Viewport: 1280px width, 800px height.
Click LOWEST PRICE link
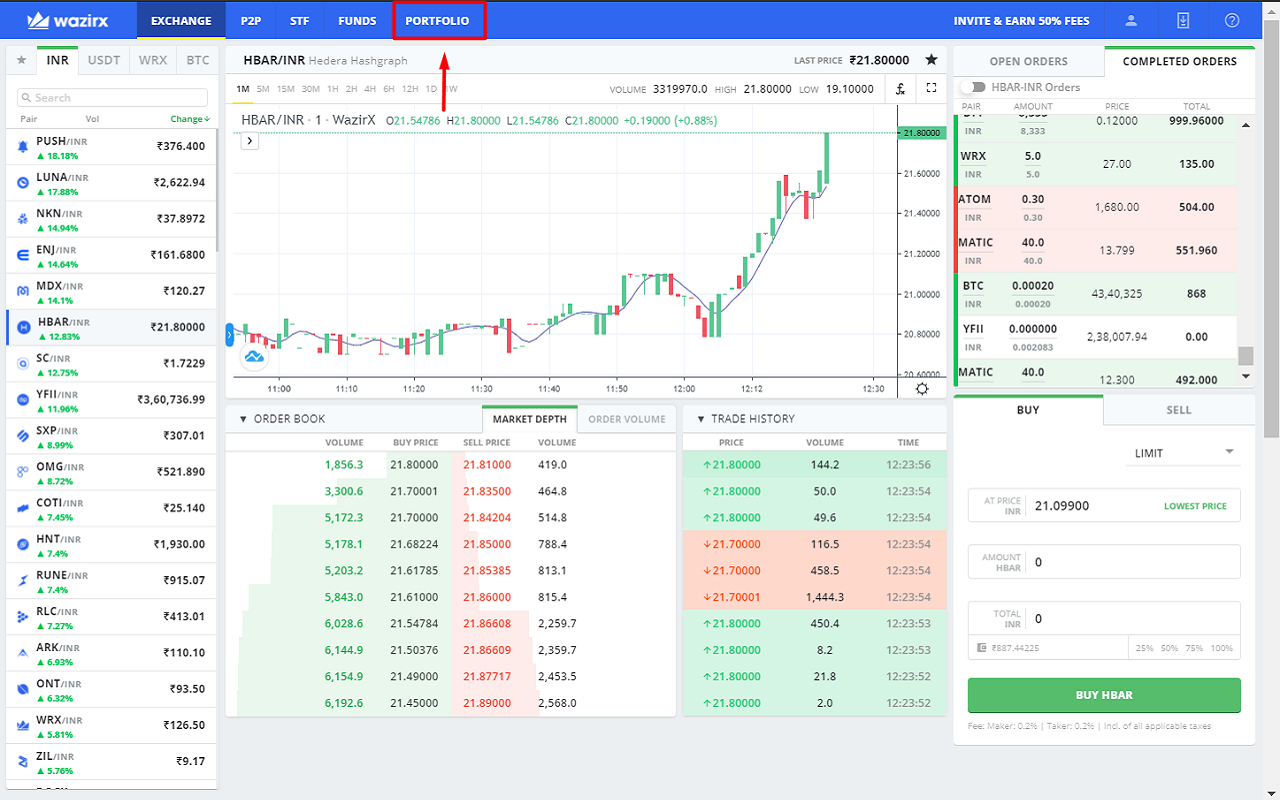1195,506
